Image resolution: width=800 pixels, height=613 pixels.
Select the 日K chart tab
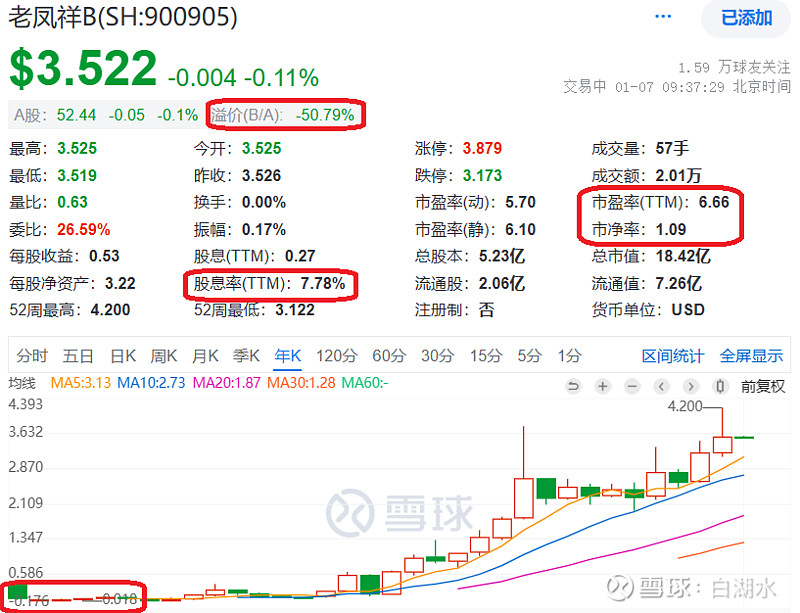(x=123, y=355)
